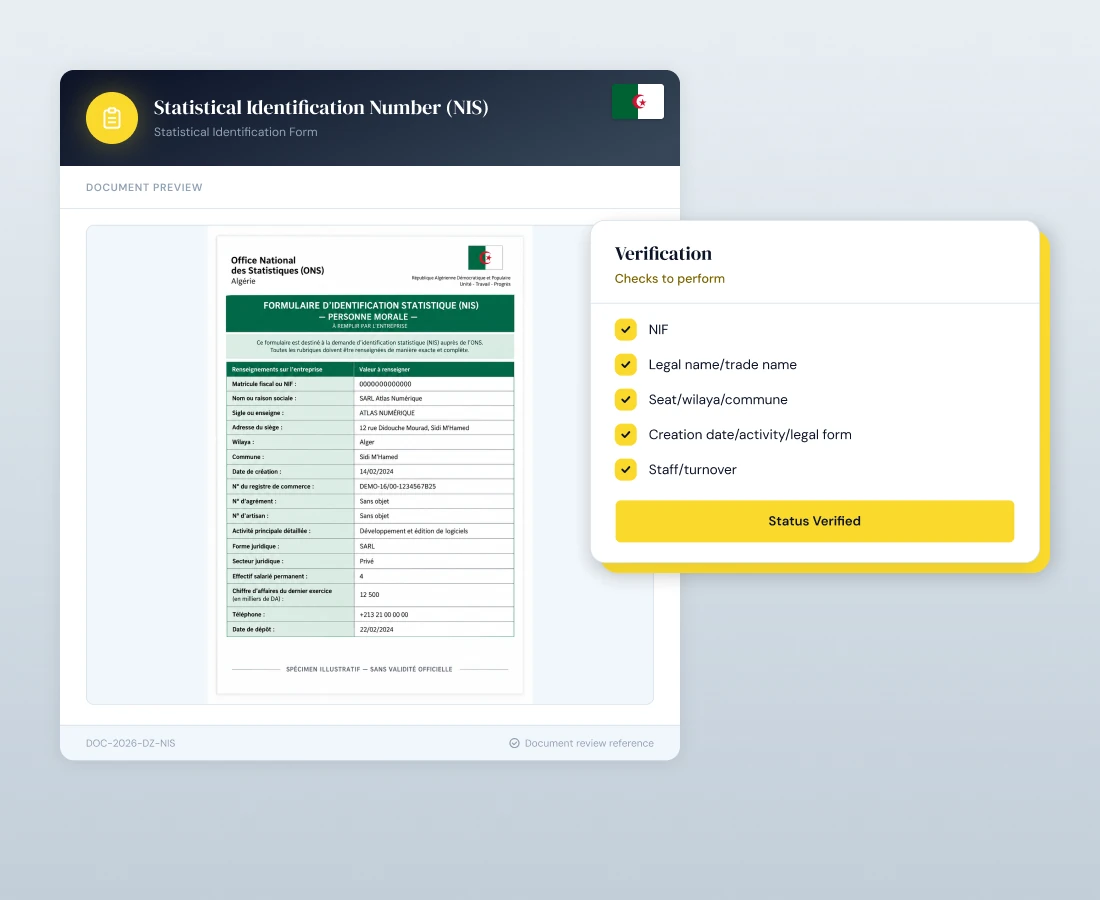Click Développement et édition de logiciels activity
1100x900 pixels.
point(413,531)
